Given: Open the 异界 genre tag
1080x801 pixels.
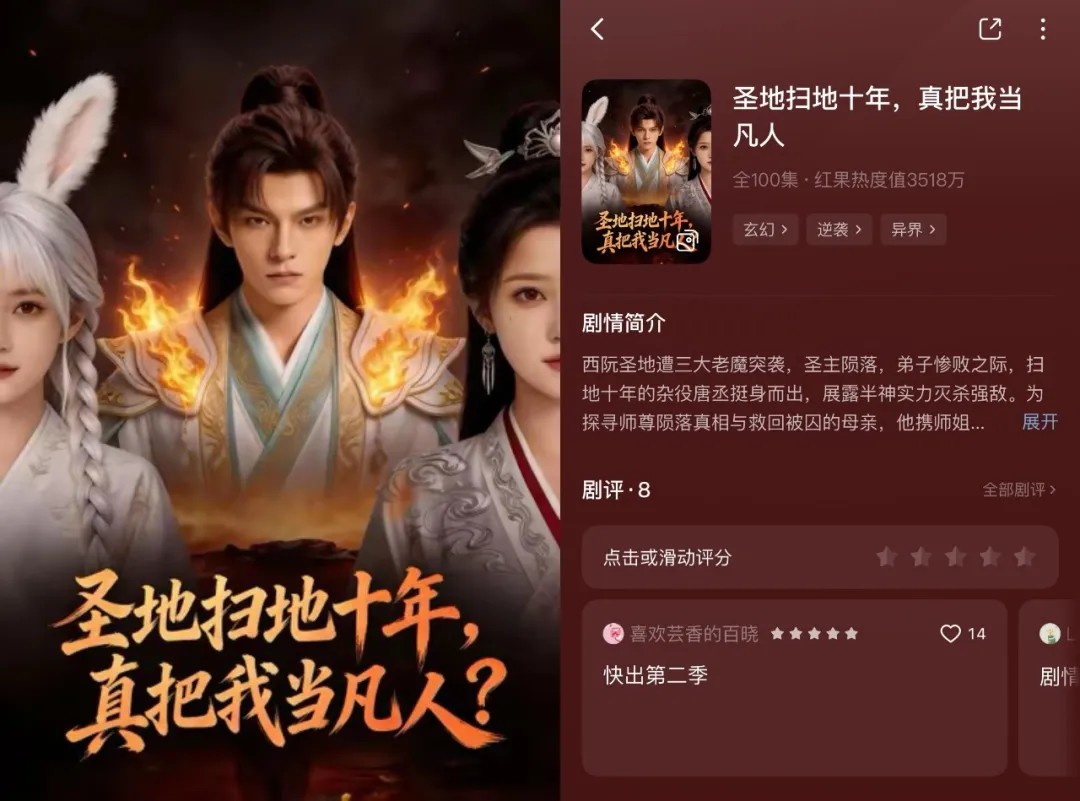Looking at the screenshot, I should tap(913, 229).
